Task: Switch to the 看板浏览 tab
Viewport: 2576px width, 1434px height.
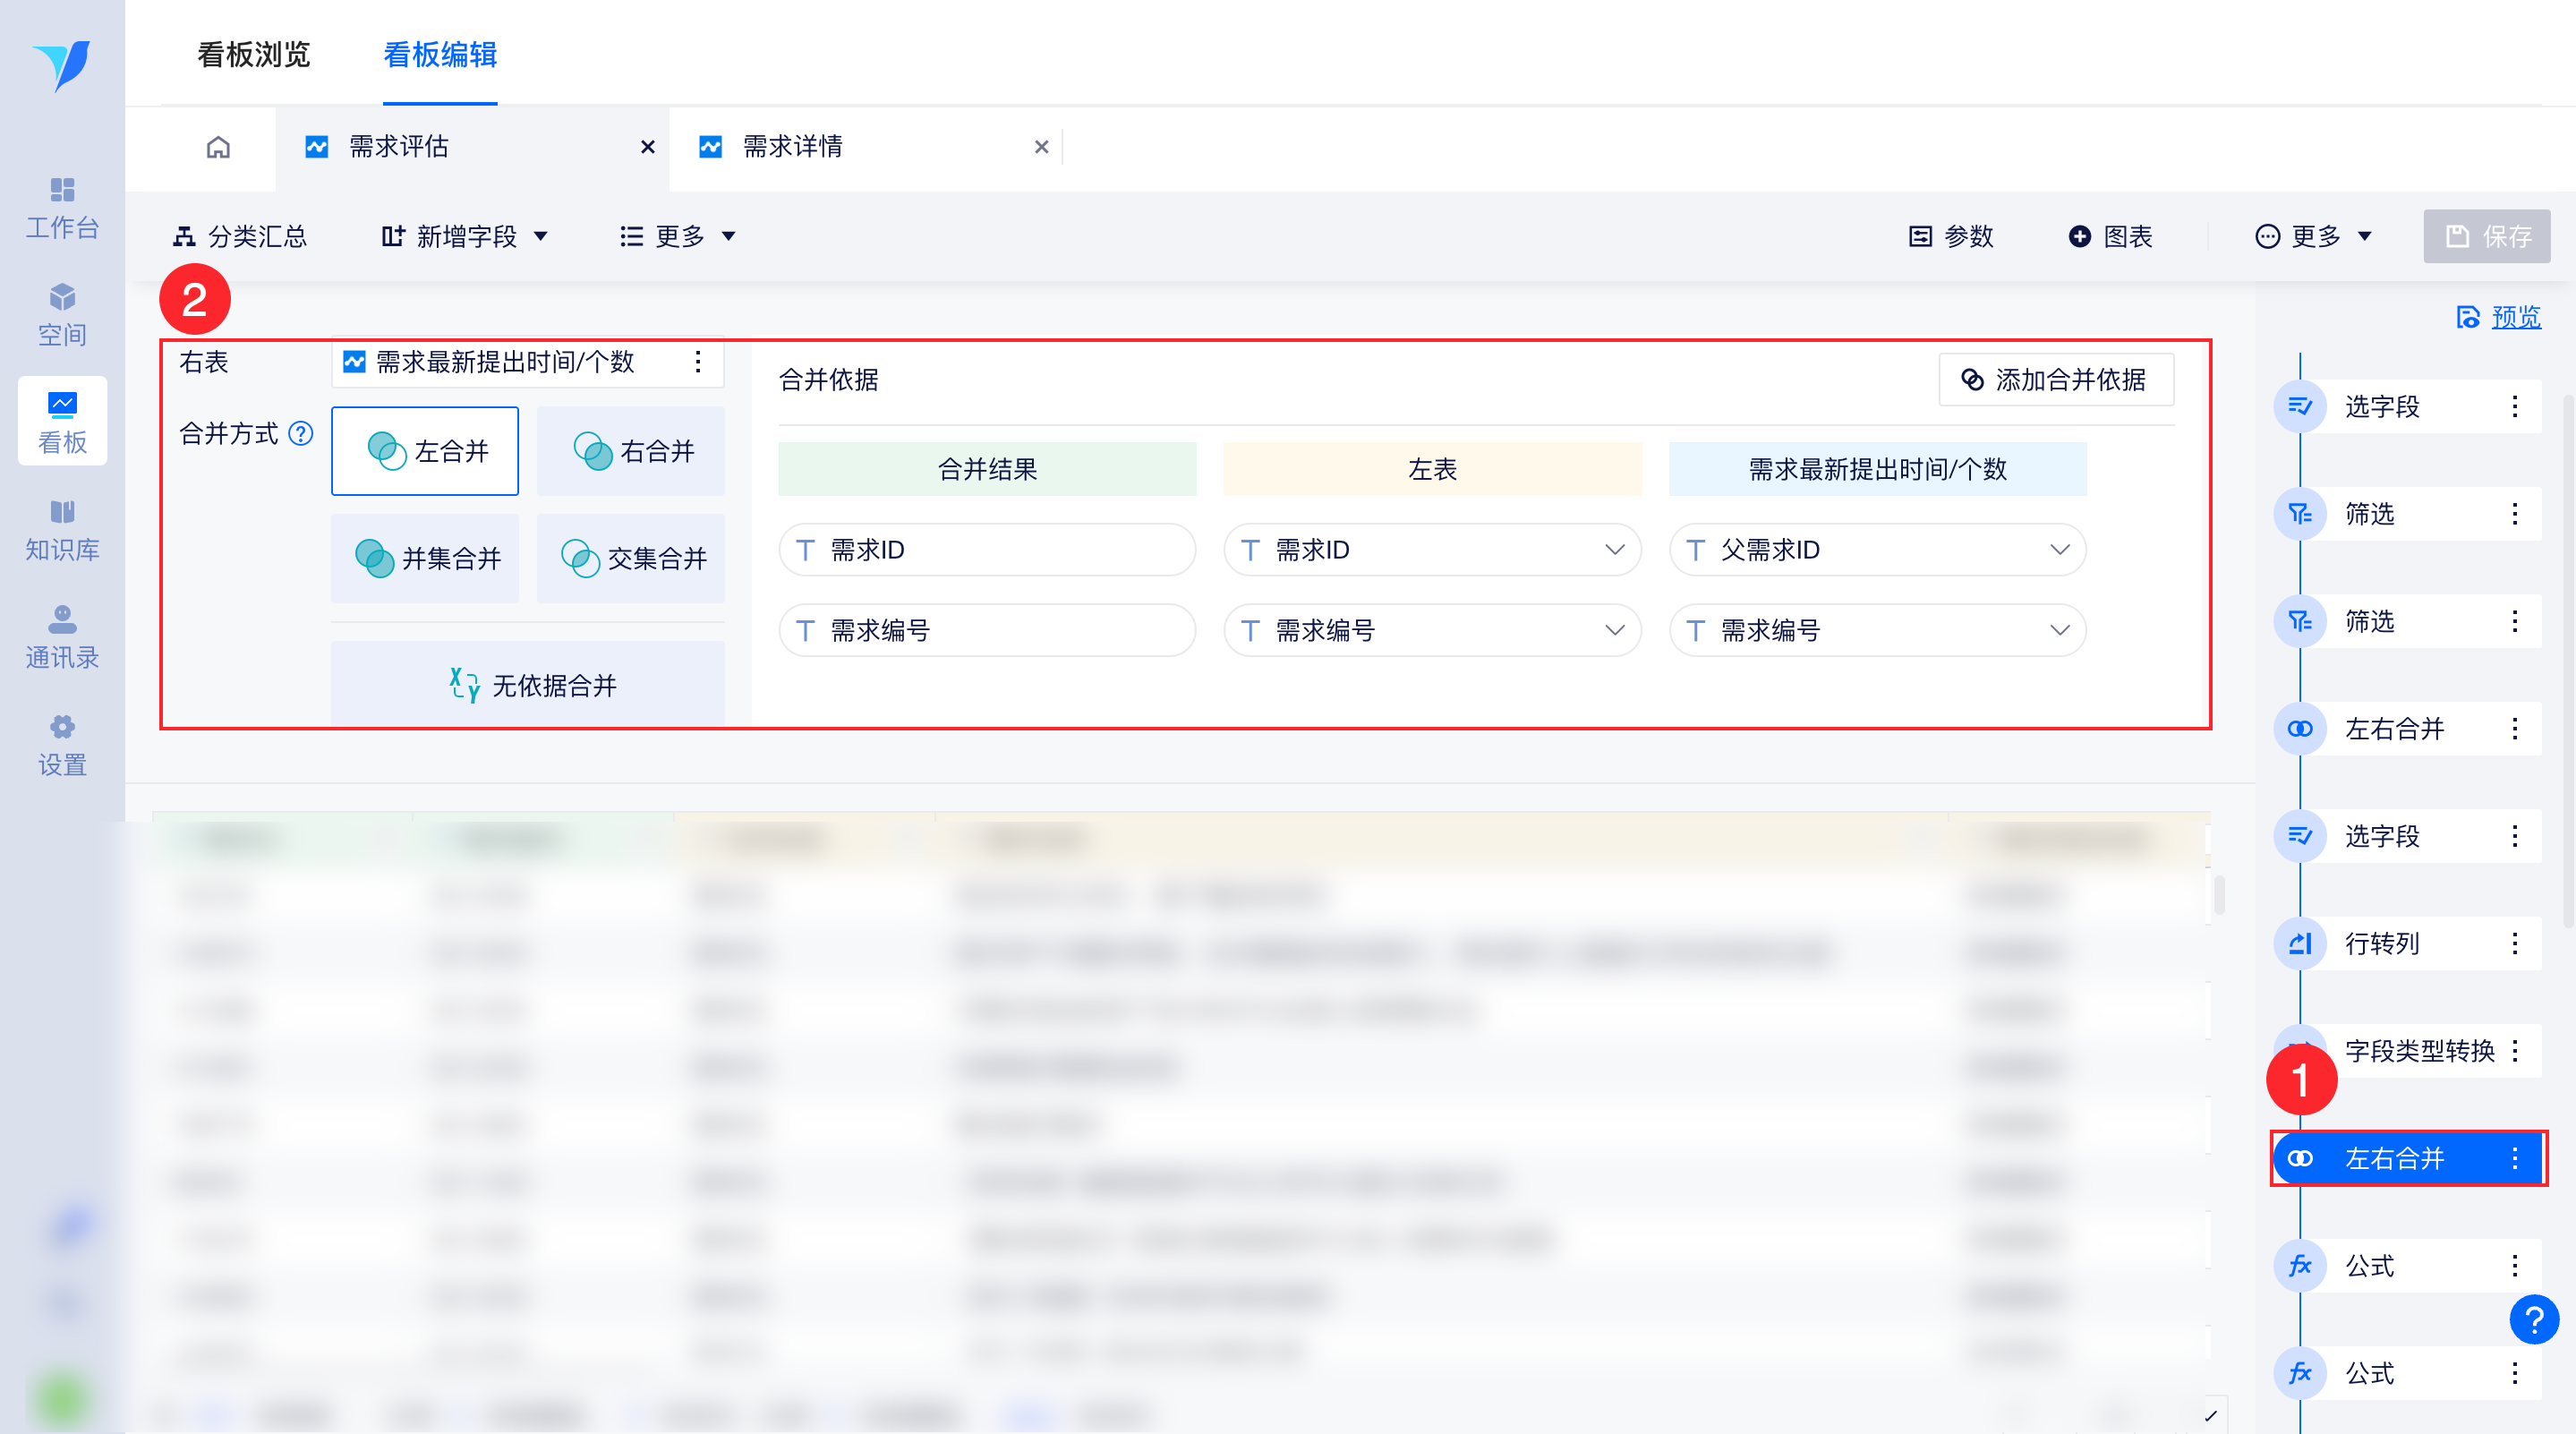Action: click(254, 54)
